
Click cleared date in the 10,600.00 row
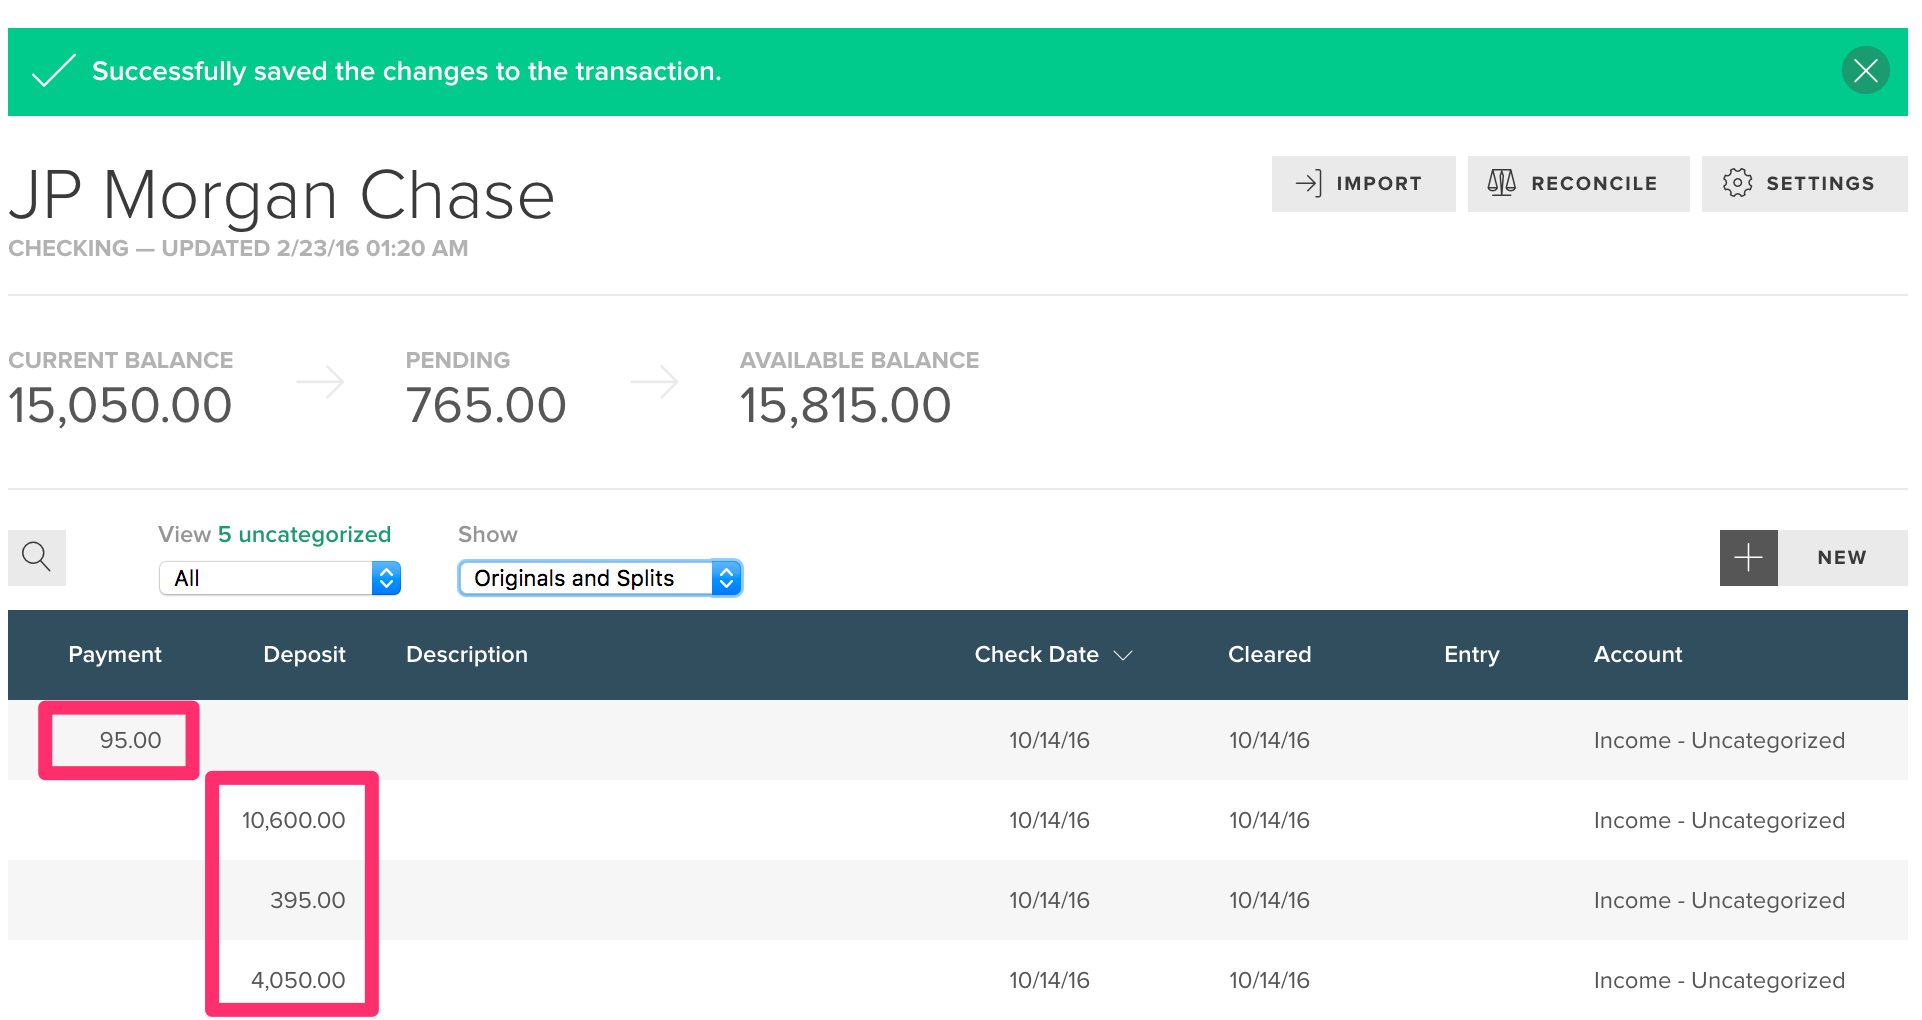pos(1269,821)
